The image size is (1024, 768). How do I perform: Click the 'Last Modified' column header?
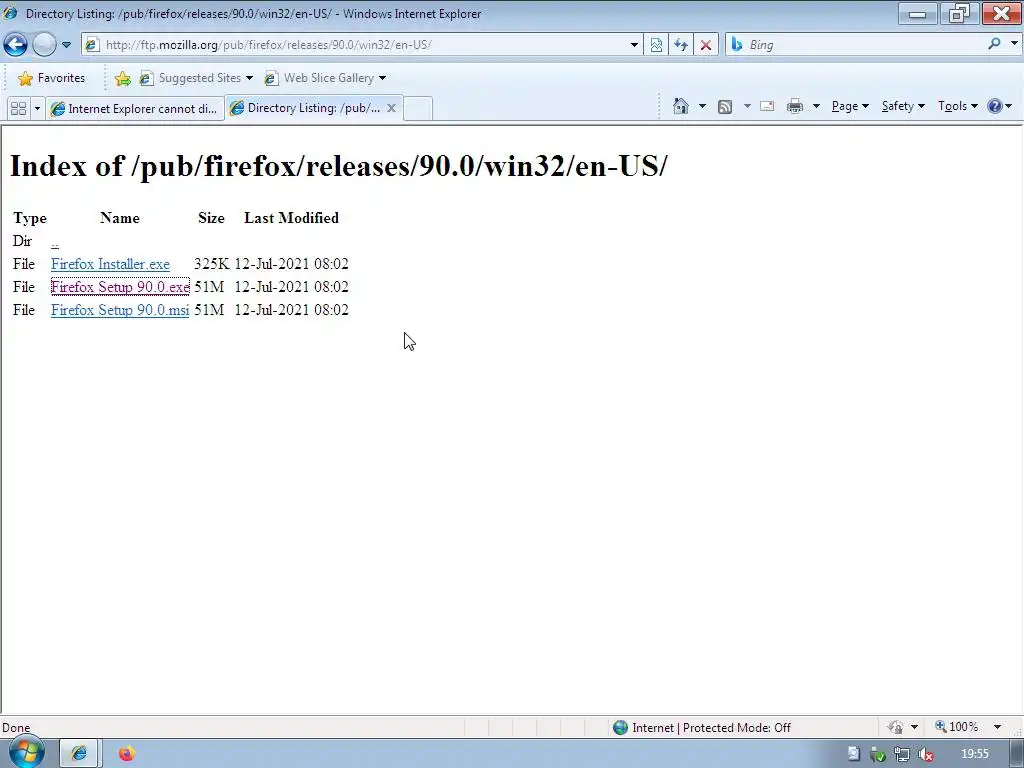[291, 217]
